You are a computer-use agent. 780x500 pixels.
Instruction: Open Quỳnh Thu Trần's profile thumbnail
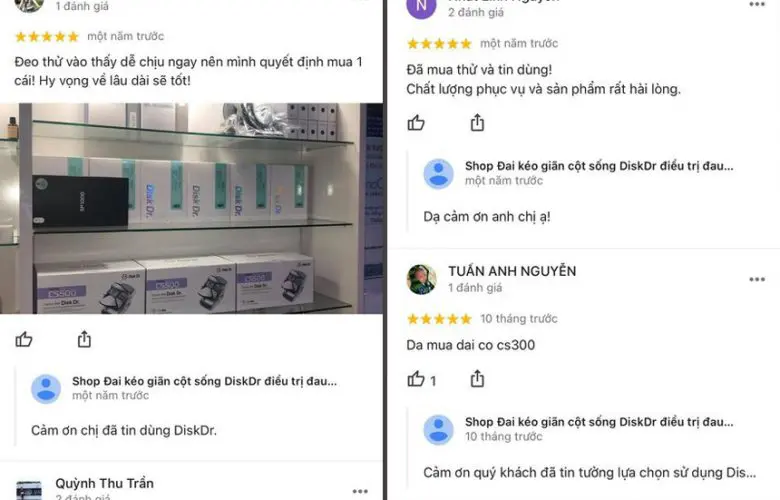coord(28,490)
